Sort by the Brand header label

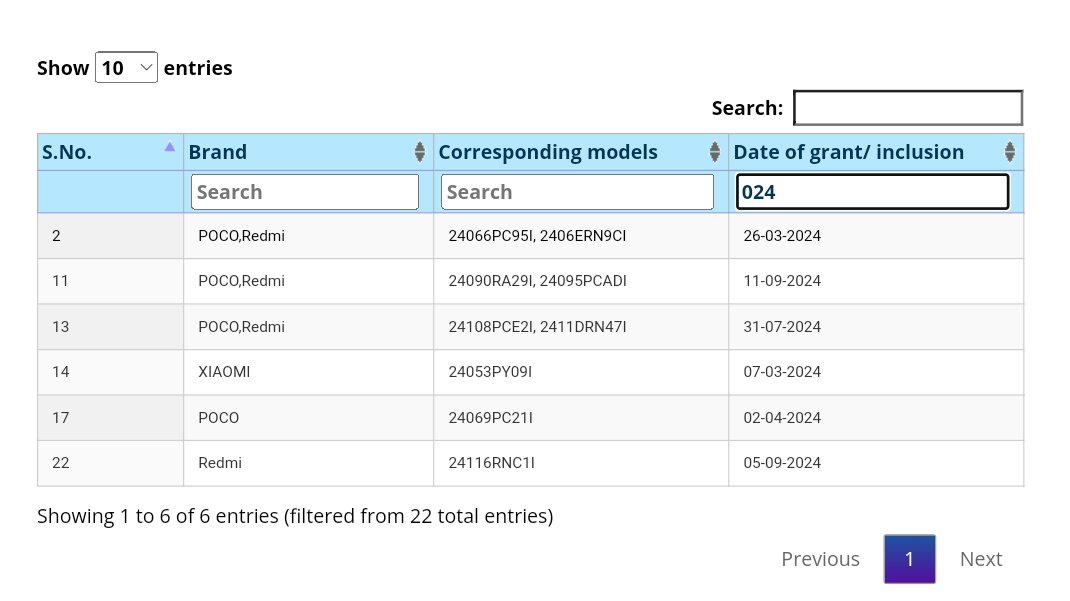pyautogui.click(x=218, y=152)
